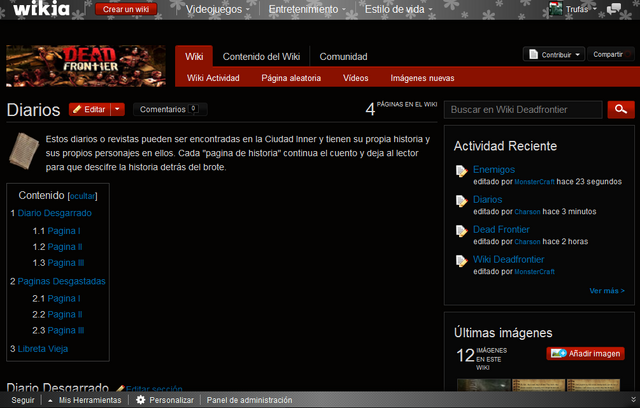The width and height of the screenshot is (640, 408).
Task: Open the Contribuir dropdown
Action: 554,54
